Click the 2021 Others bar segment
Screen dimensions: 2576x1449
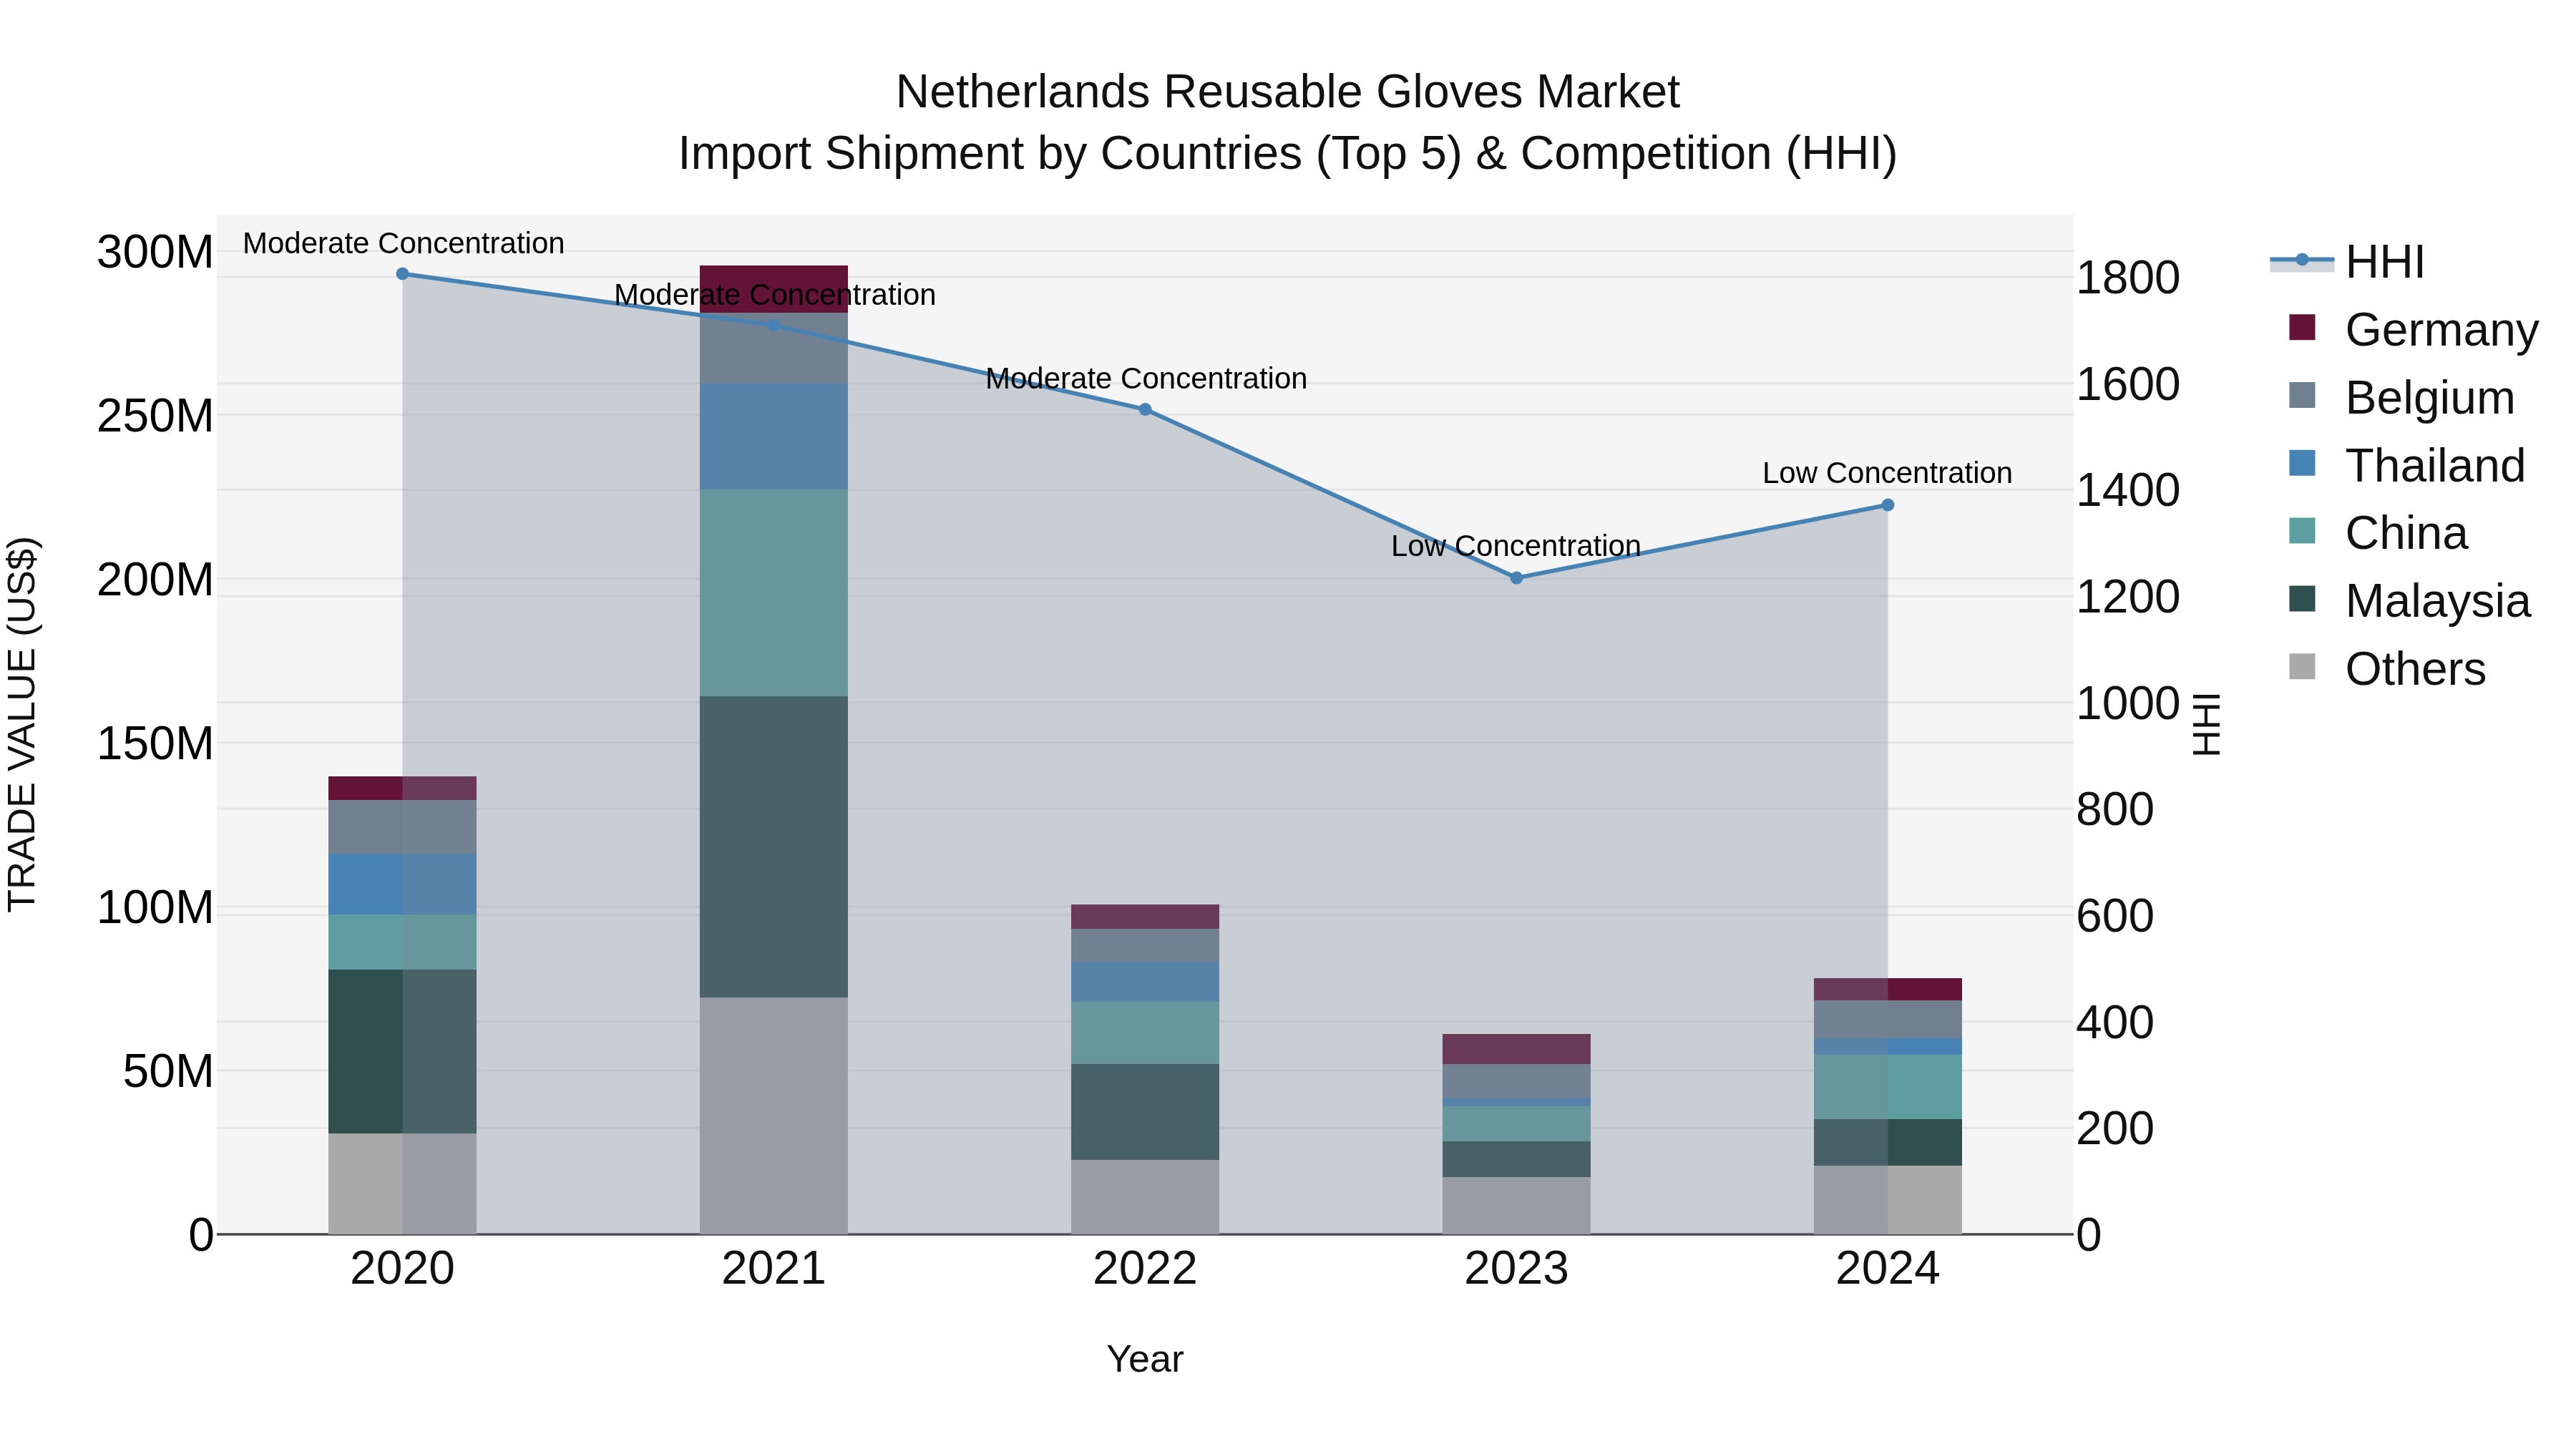tap(774, 1116)
